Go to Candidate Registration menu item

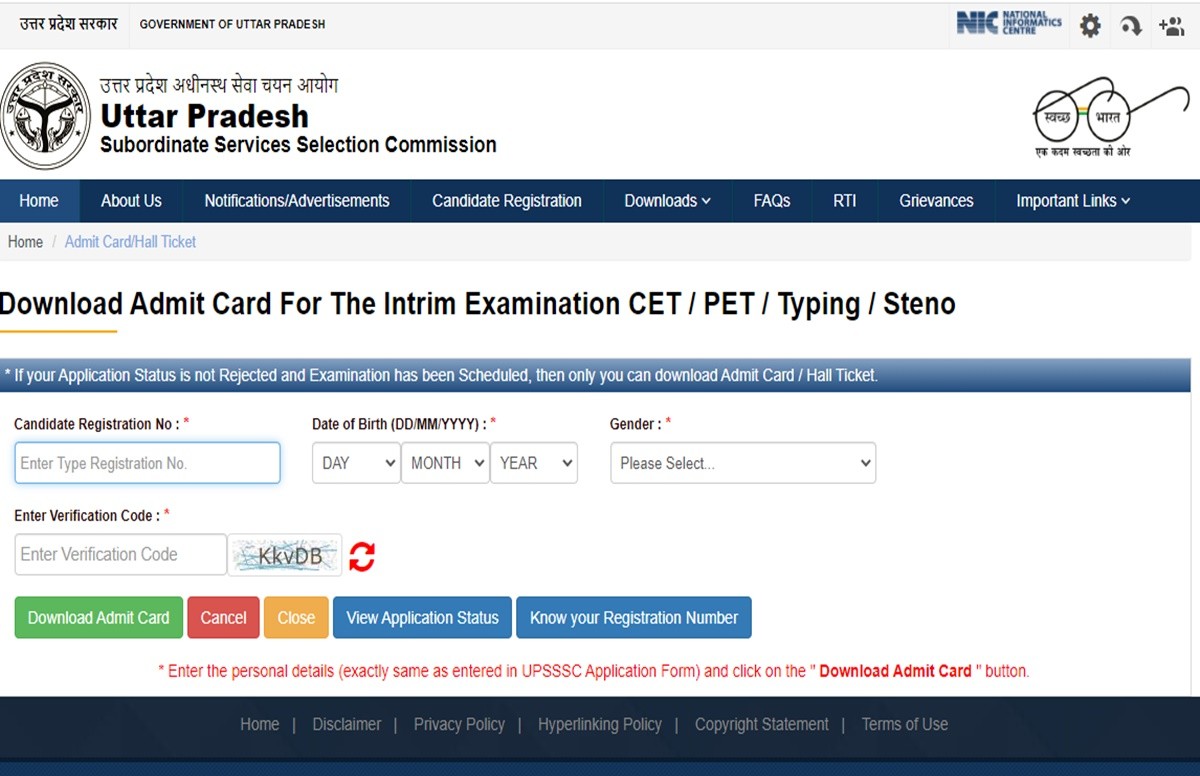point(507,201)
